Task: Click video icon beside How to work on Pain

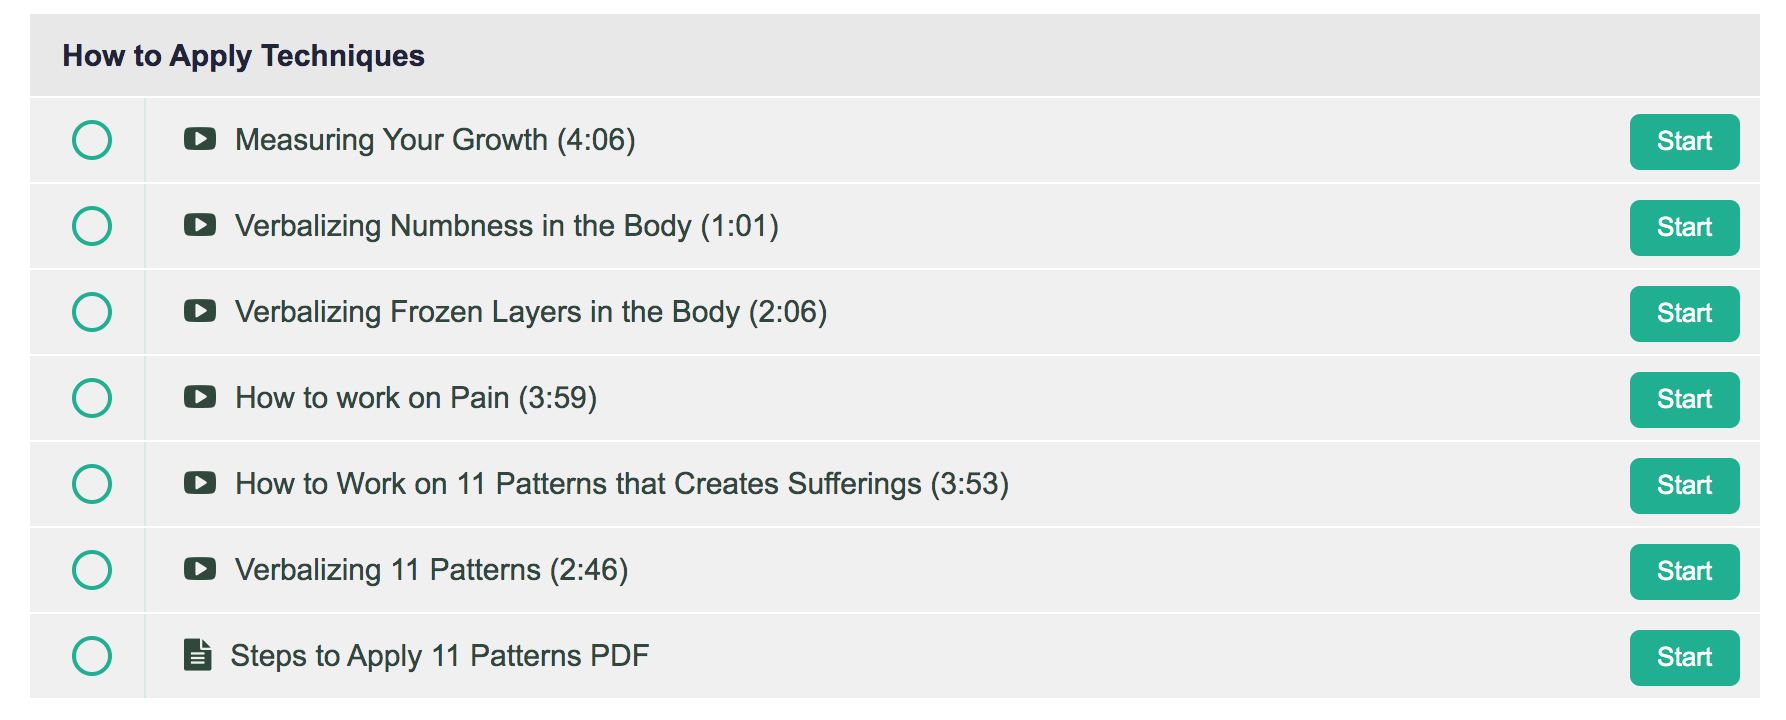Action: coord(200,397)
